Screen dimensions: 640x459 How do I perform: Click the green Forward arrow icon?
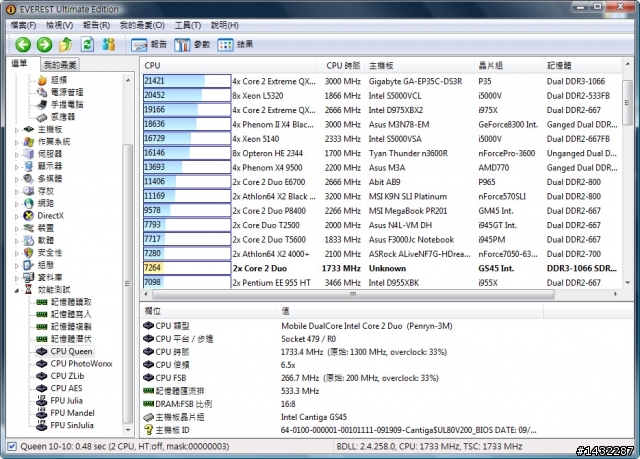[x=44, y=44]
